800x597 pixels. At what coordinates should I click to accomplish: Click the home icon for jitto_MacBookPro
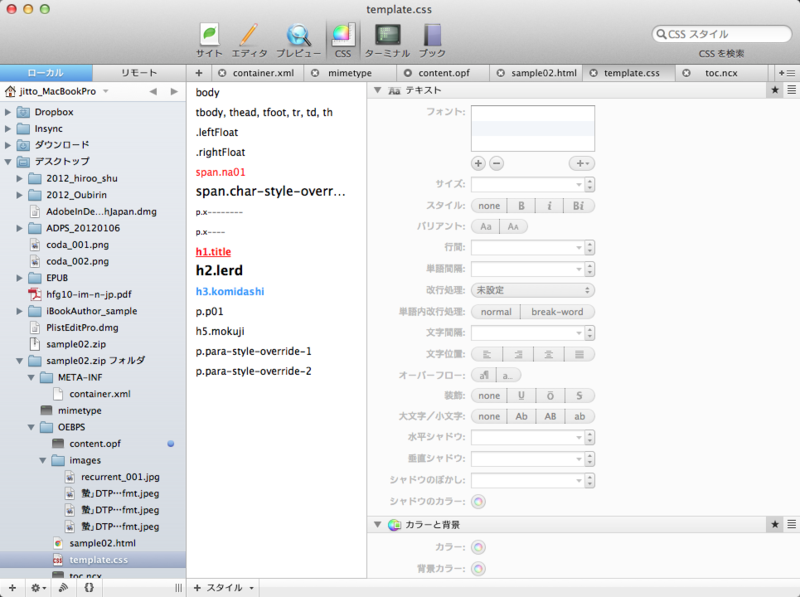10,91
